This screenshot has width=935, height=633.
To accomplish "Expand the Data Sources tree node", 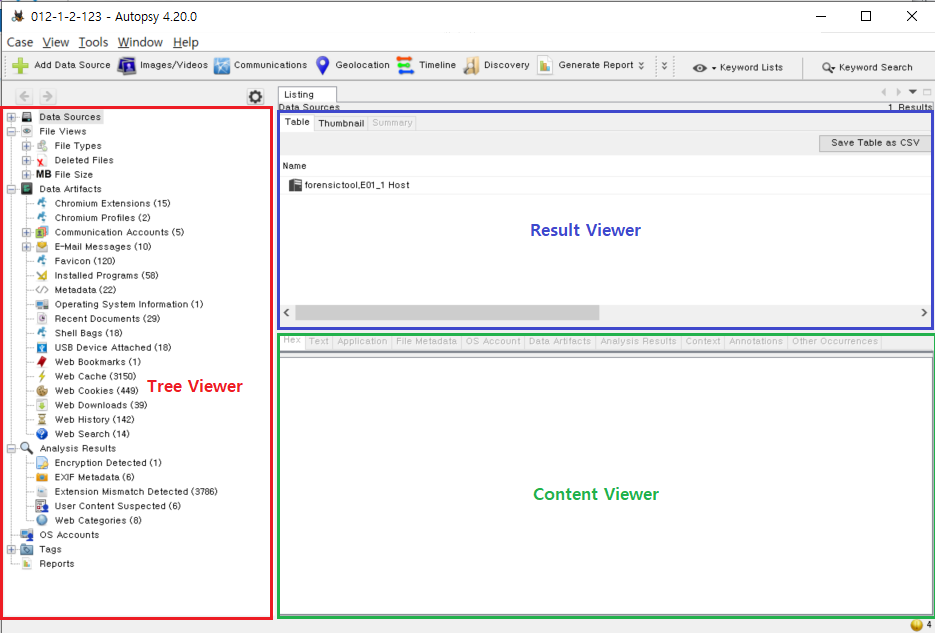I will 11,117.
